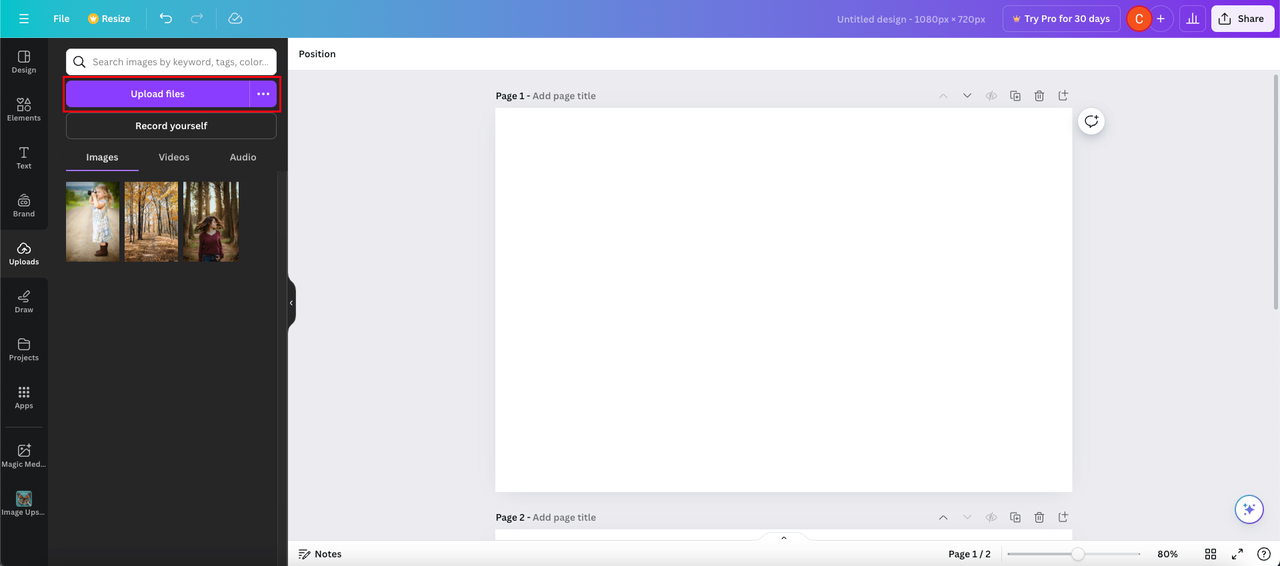1280x566 pixels.
Task: Enter fullscreen present mode
Action: (1237, 554)
